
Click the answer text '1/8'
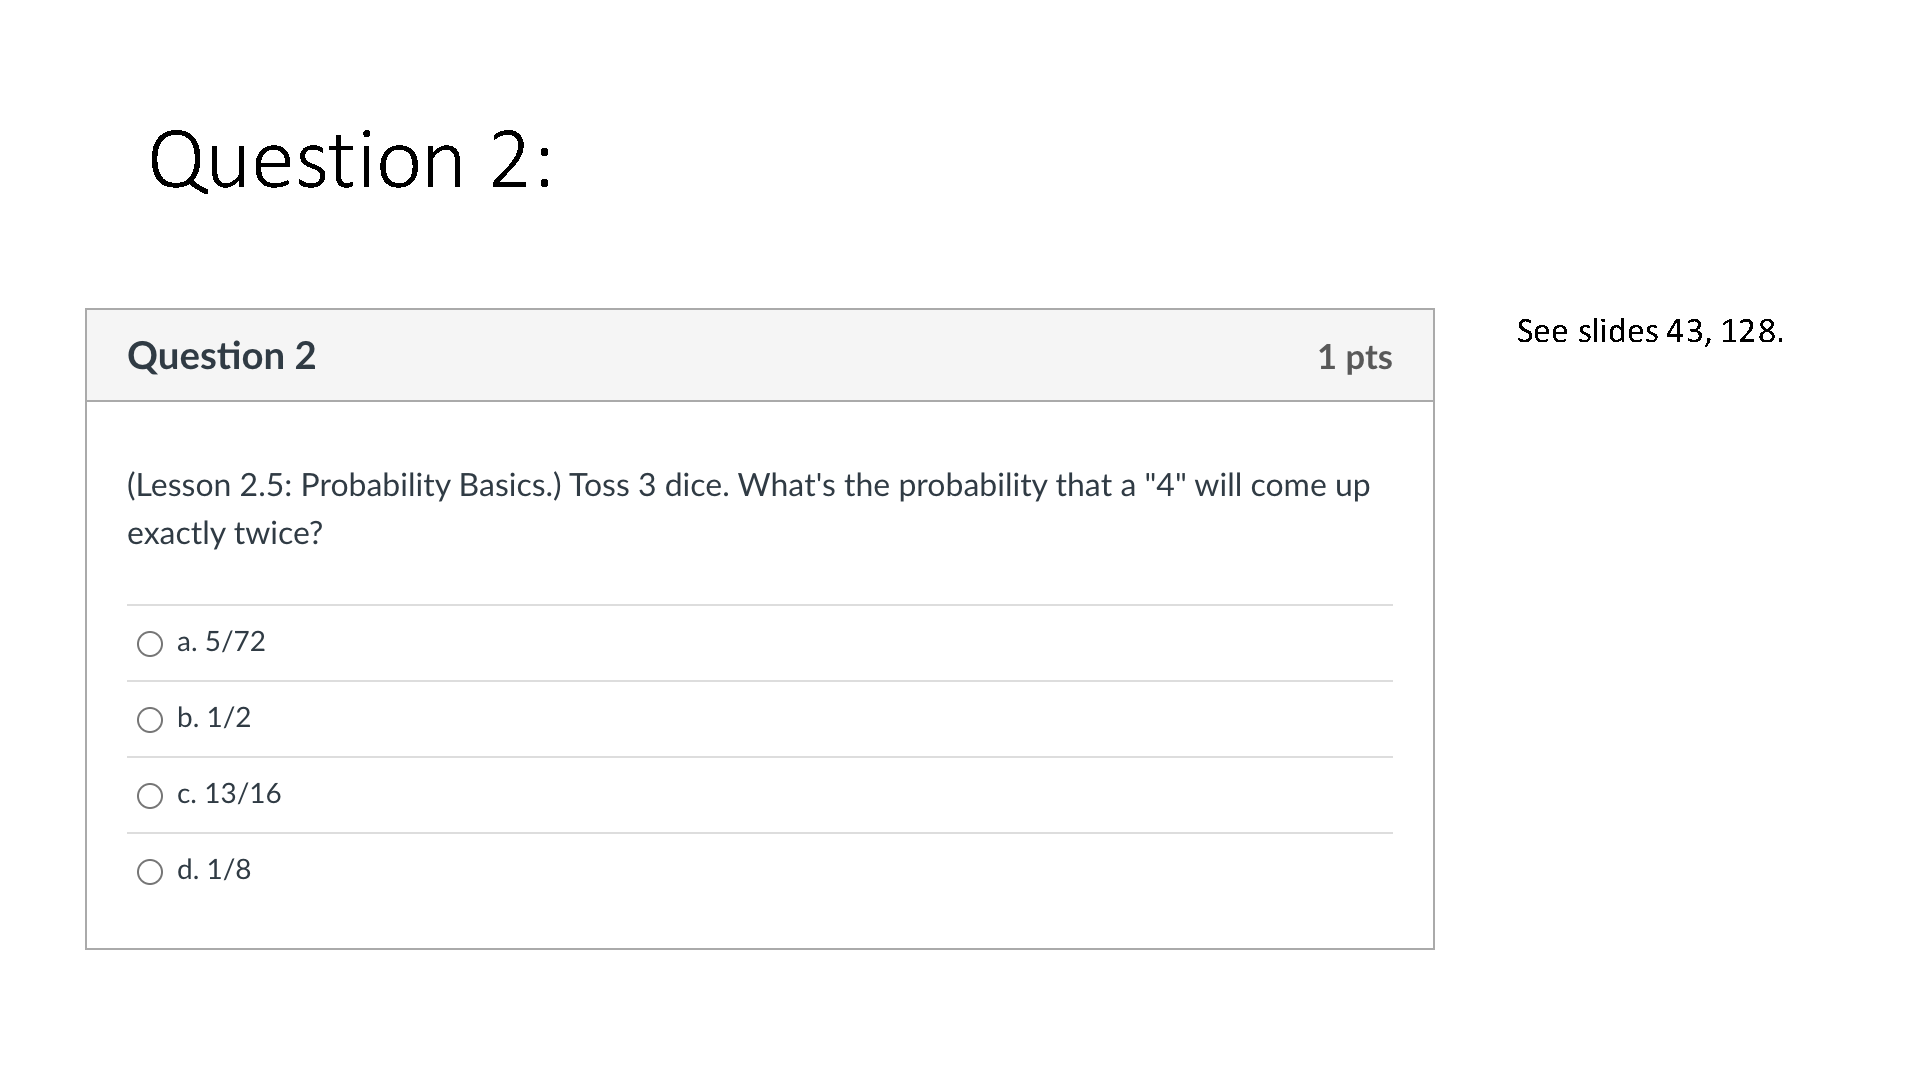pos(228,870)
